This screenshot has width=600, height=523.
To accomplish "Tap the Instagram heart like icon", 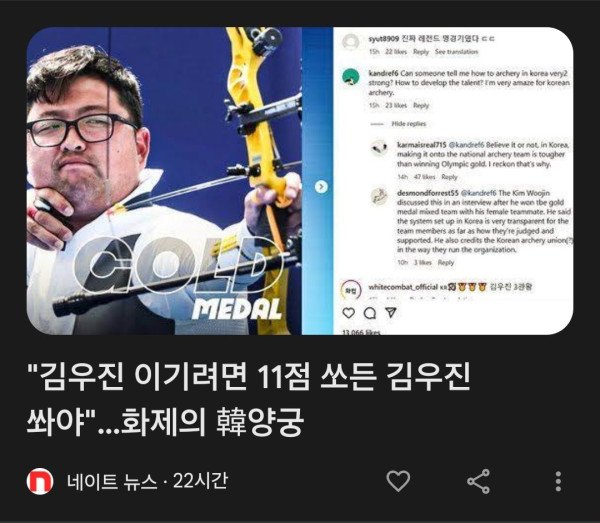I will click(348, 313).
